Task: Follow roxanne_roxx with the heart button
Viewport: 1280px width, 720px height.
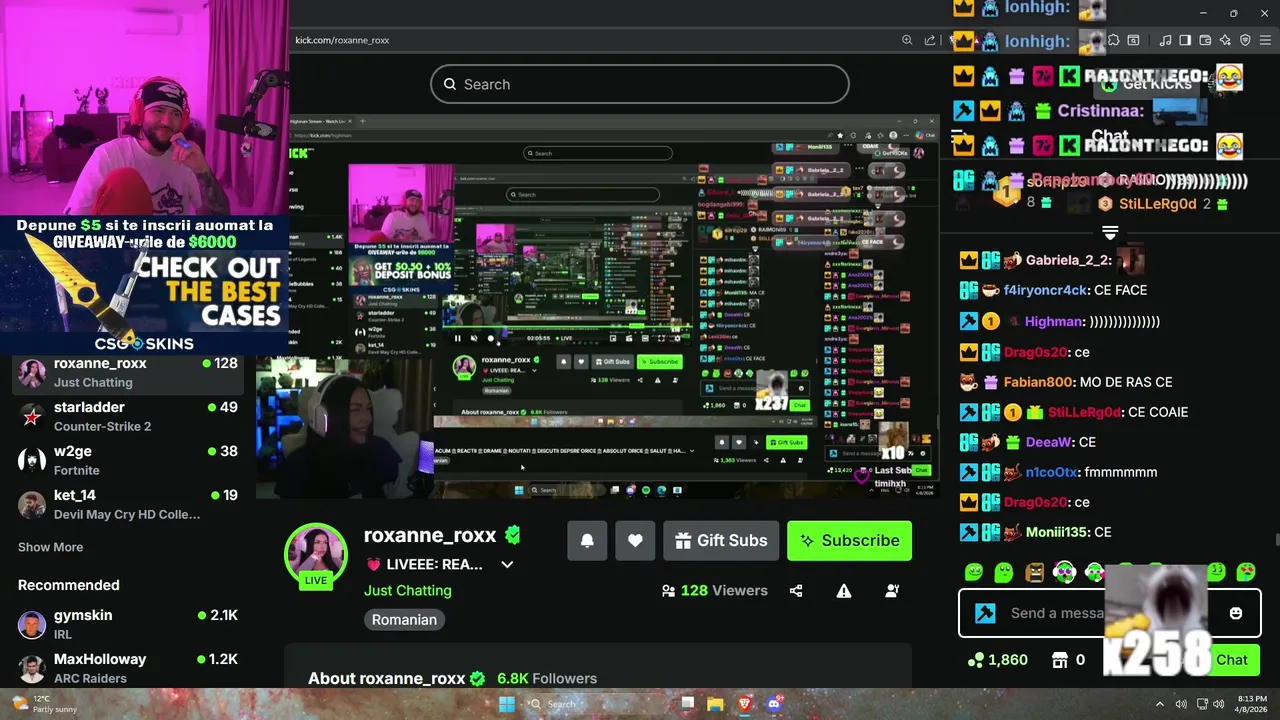Action: click(x=635, y=540)
